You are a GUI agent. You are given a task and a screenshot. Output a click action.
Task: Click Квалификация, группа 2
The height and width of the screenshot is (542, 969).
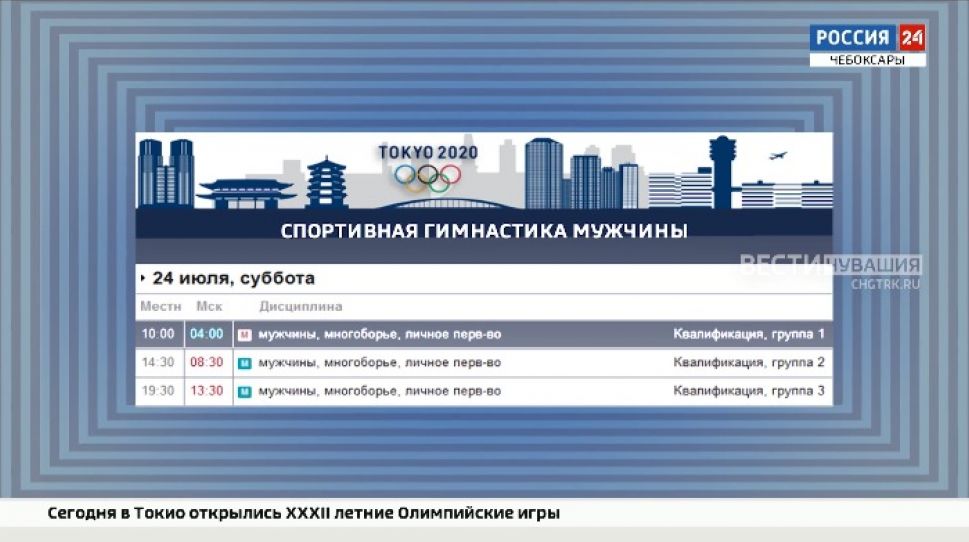(x=748, y=363)
